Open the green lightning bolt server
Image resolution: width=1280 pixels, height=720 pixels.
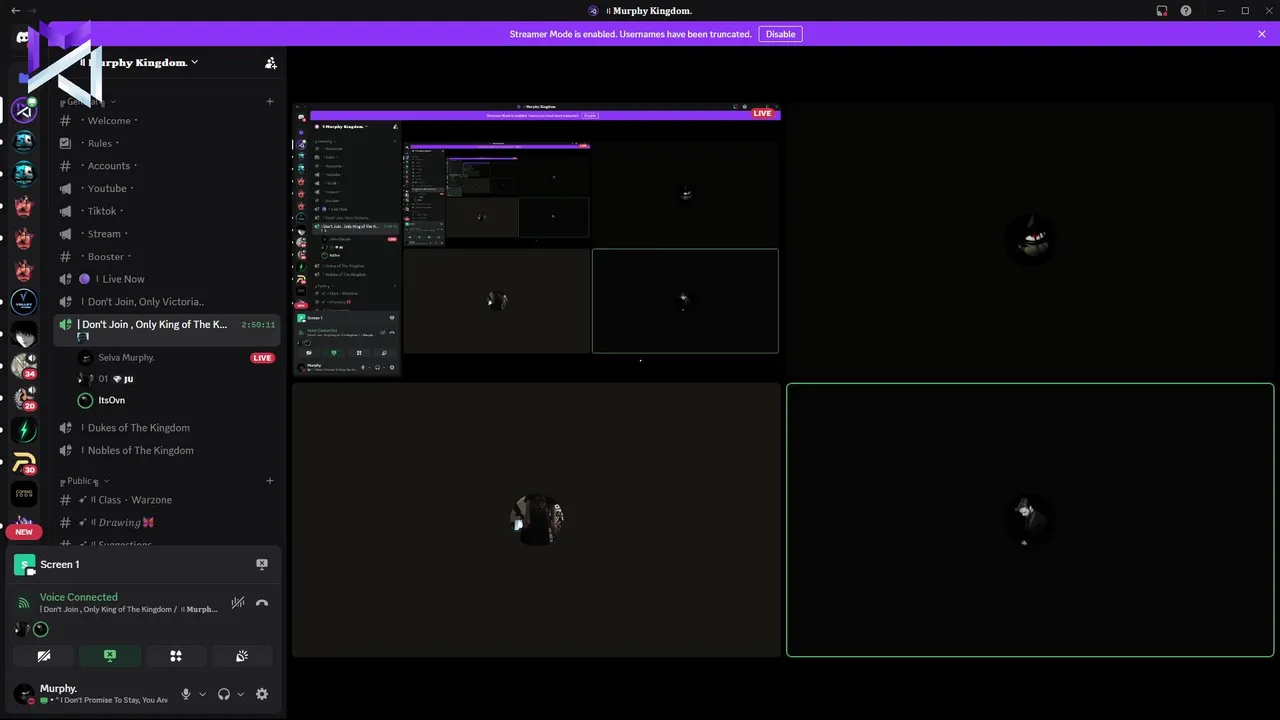[x=24, y=430]
